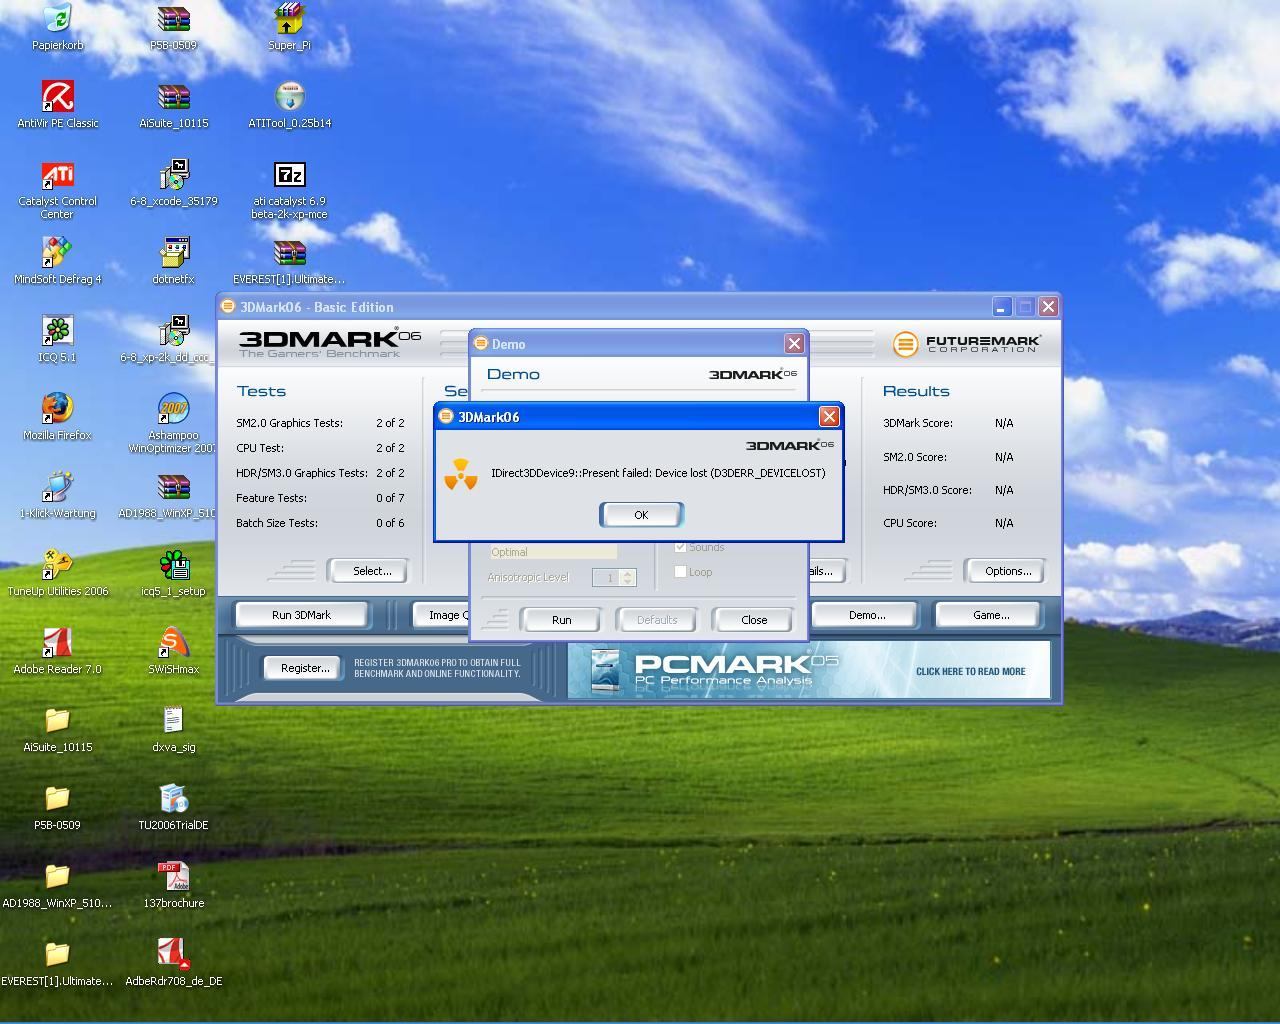1280x1024 pixels.
Task: Open the EVEREST Ultimate archive icon
Action: (x=289, y=253)
